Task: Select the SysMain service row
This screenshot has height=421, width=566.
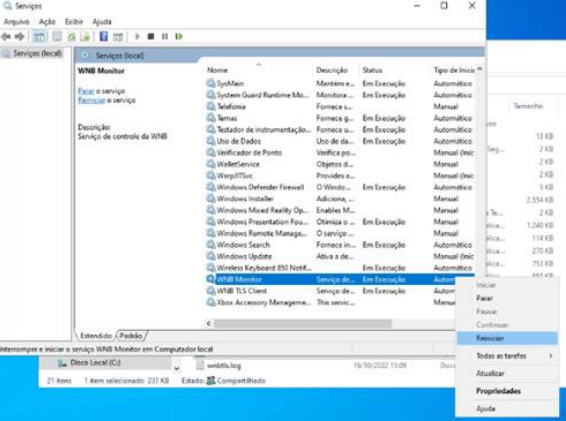Action: tap(339, 83)
